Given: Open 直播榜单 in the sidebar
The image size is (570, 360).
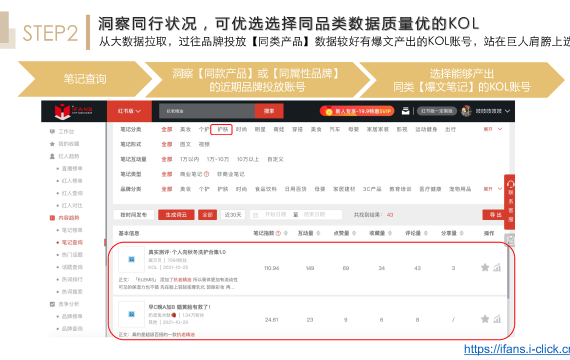Looking at the screenshot, I should point(72,168).
